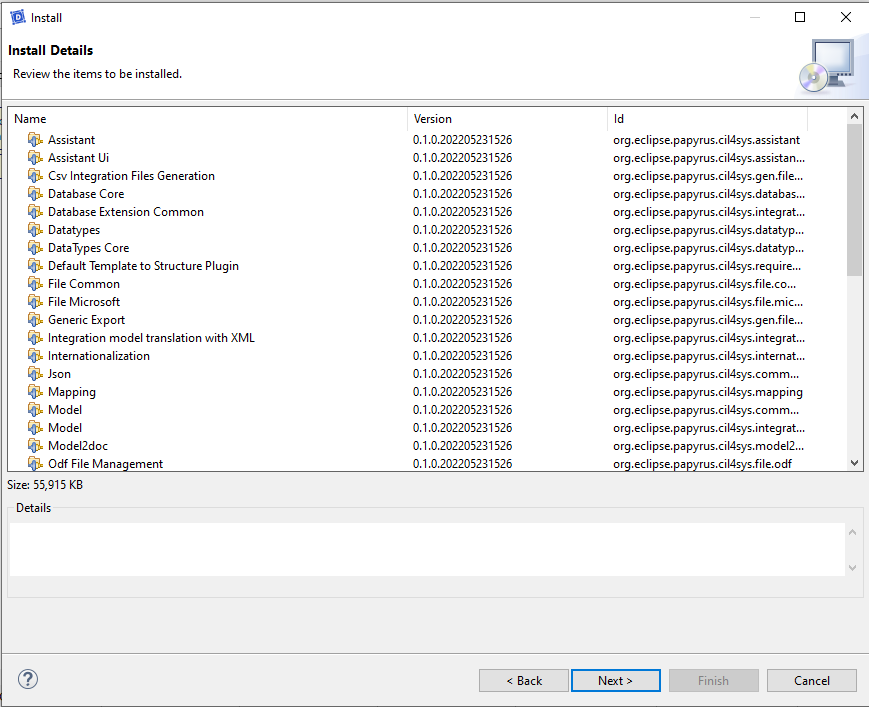
Task: Click version cell of the Json row
Action: (x=462, y=374)
